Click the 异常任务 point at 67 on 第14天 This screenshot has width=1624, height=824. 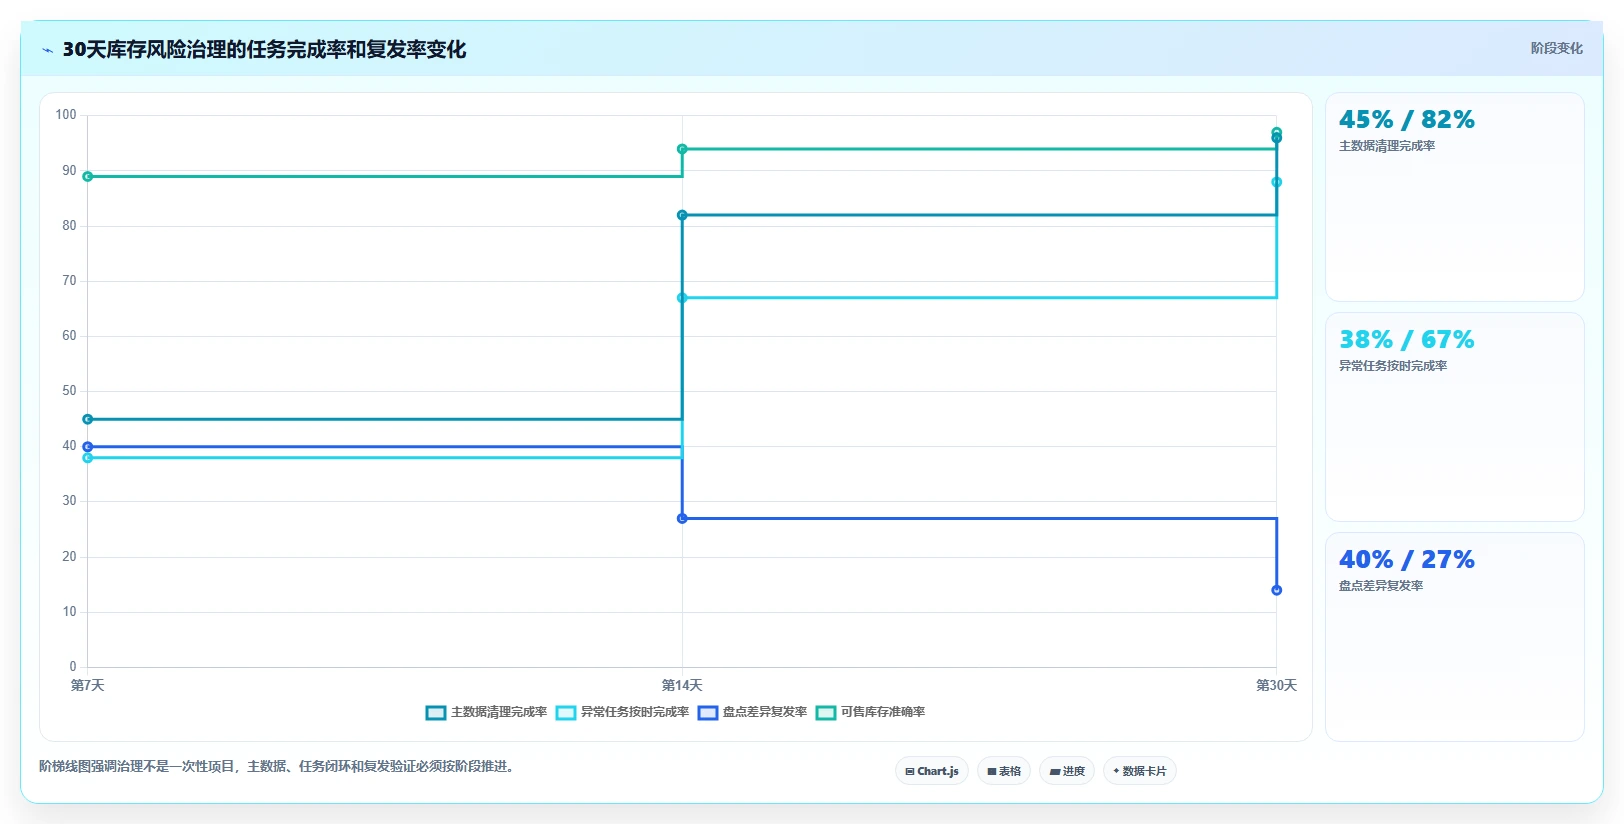tap(682, 298)
